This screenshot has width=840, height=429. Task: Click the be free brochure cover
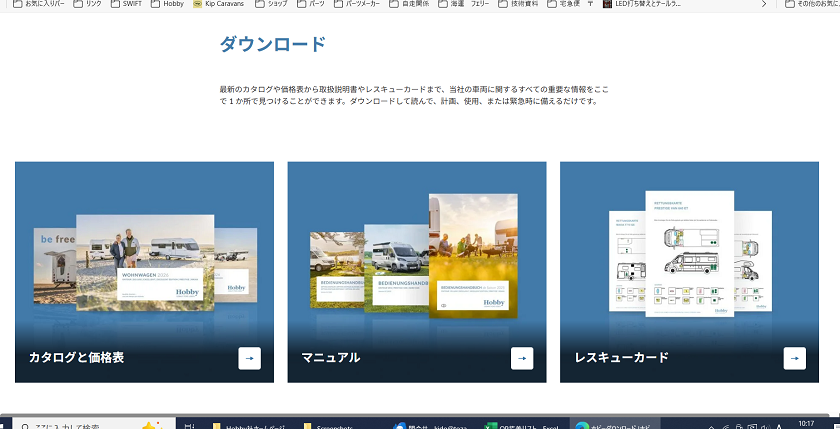pos(55,266)
